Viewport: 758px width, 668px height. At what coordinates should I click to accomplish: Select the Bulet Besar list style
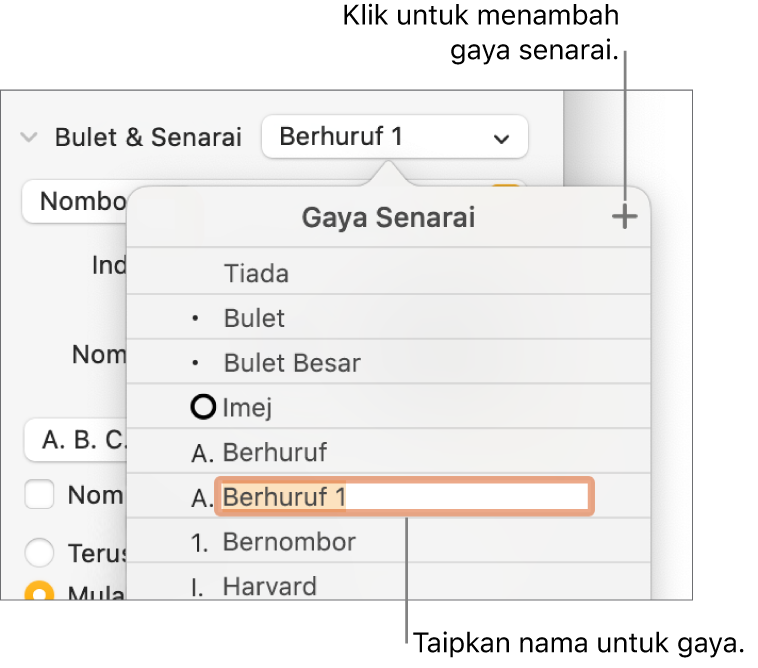coord(291,362)
